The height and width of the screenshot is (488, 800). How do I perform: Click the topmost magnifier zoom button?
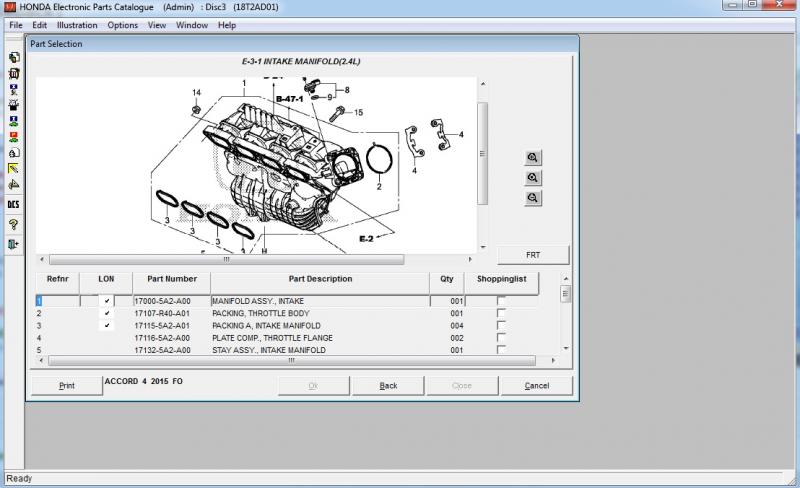point(533,158)
